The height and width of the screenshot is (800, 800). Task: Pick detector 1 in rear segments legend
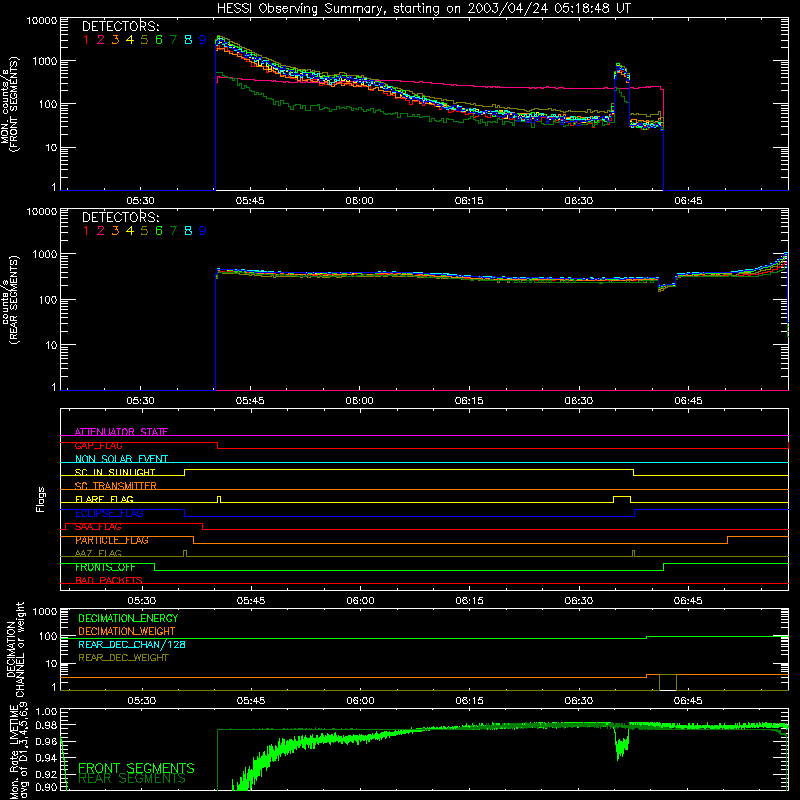point(86,231)
